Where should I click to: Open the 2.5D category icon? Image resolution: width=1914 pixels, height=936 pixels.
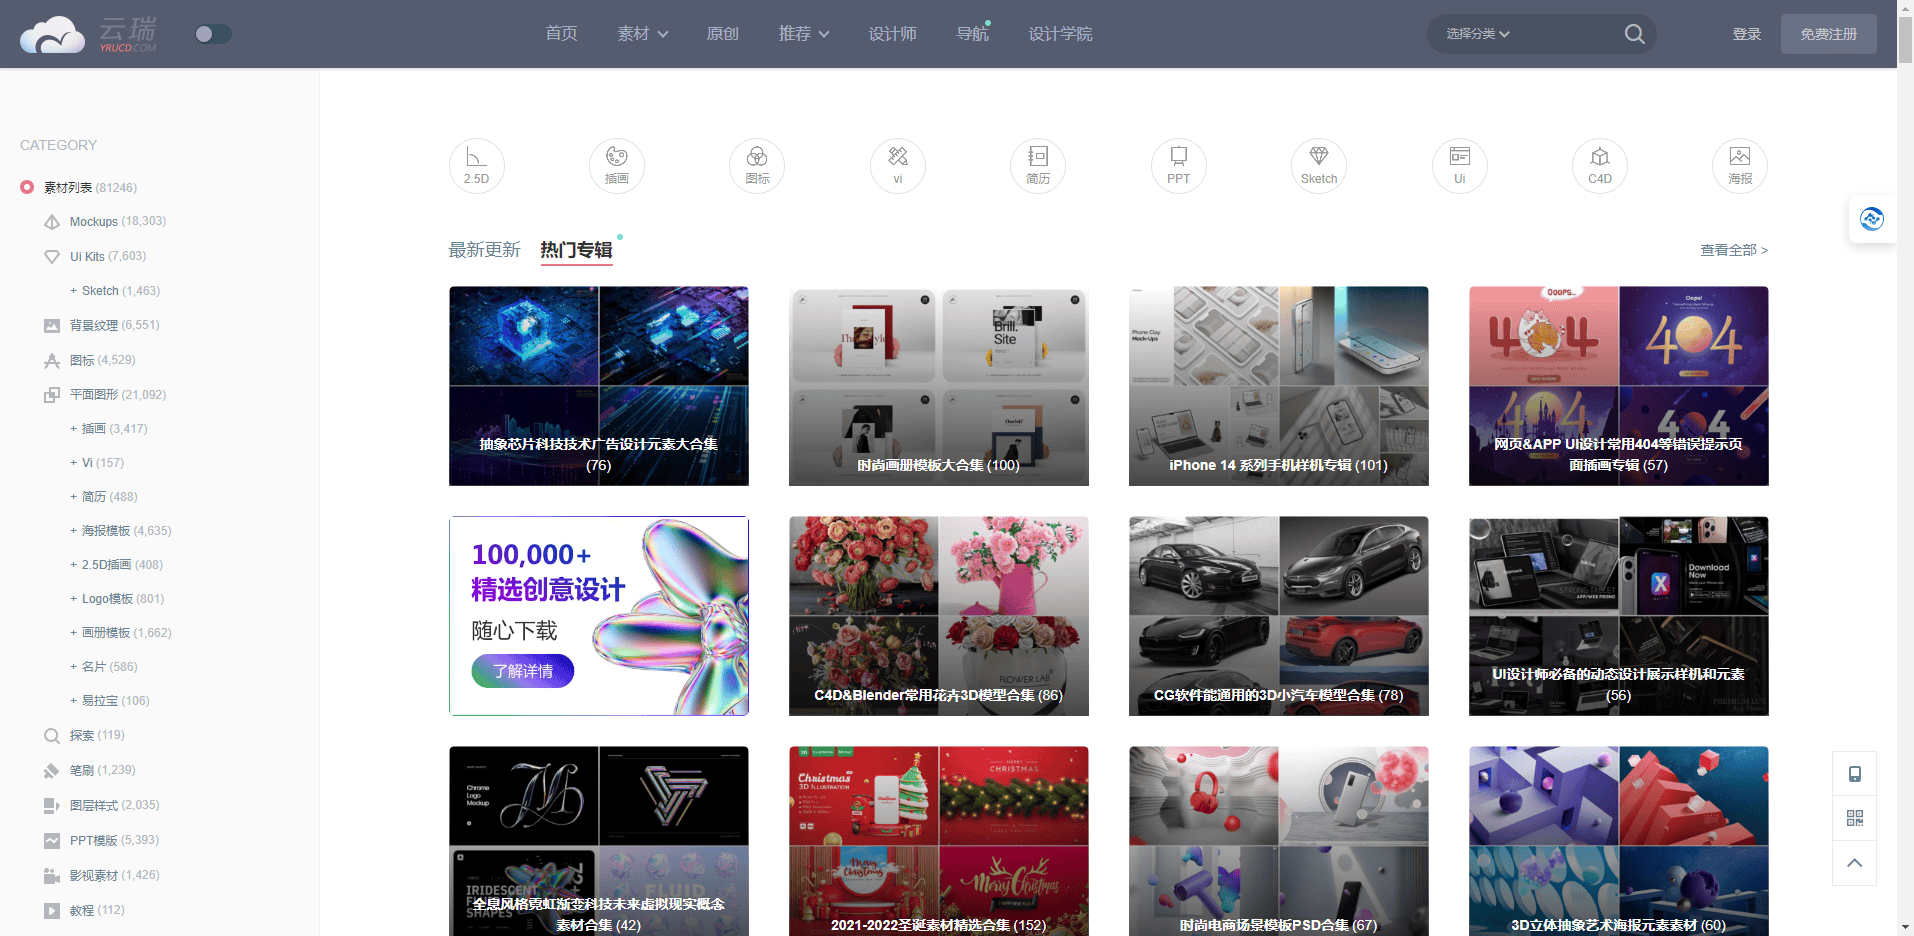(x=476, y=166)
